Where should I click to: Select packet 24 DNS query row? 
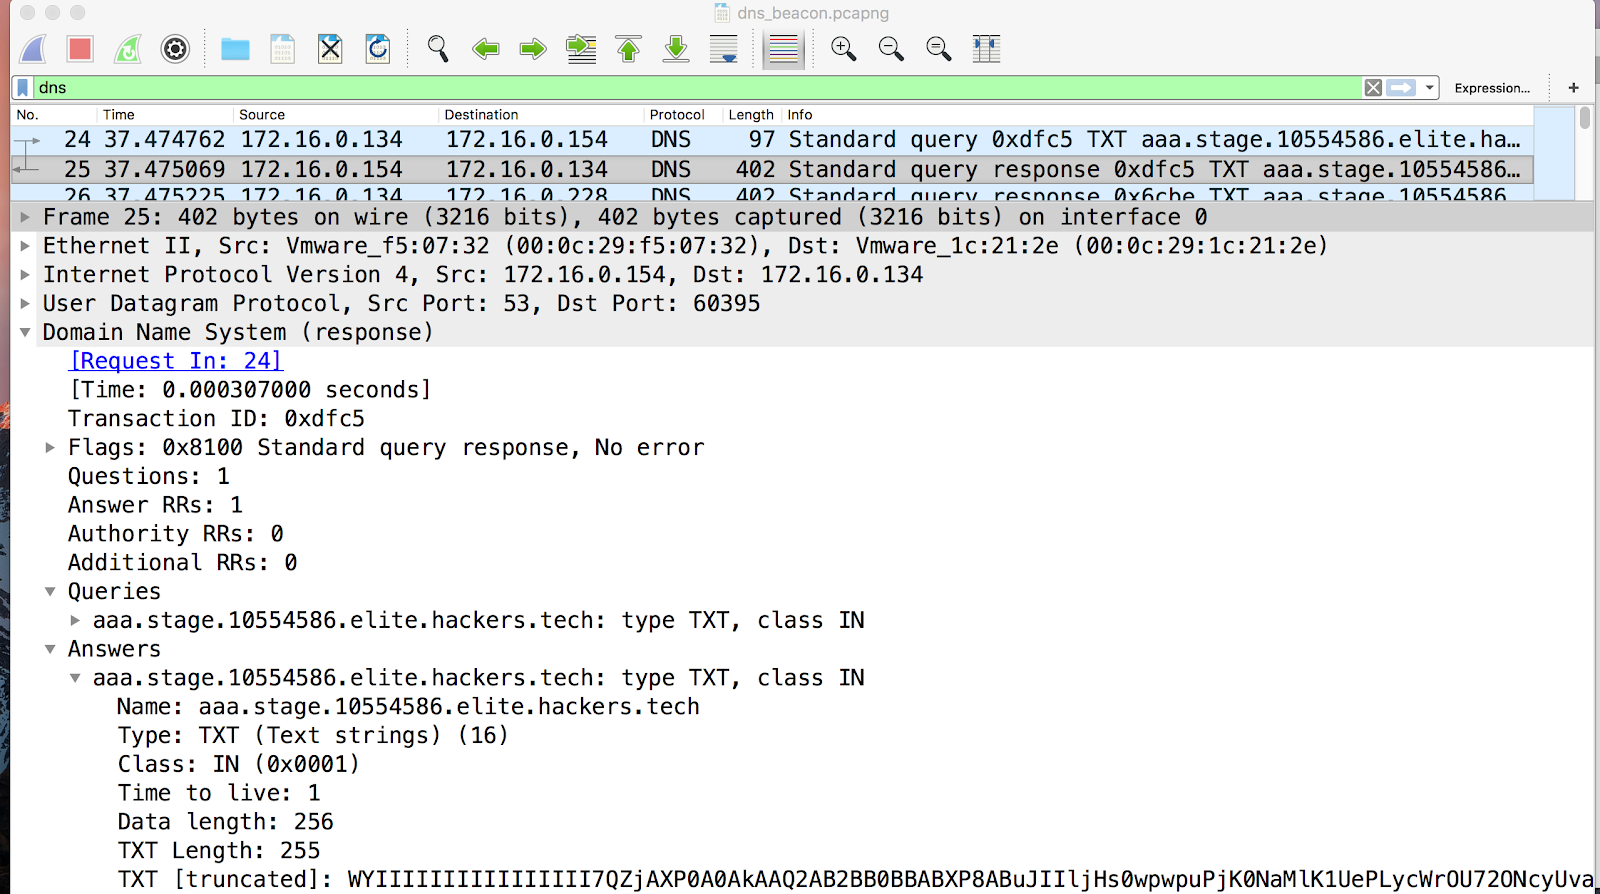pos(772,140)
